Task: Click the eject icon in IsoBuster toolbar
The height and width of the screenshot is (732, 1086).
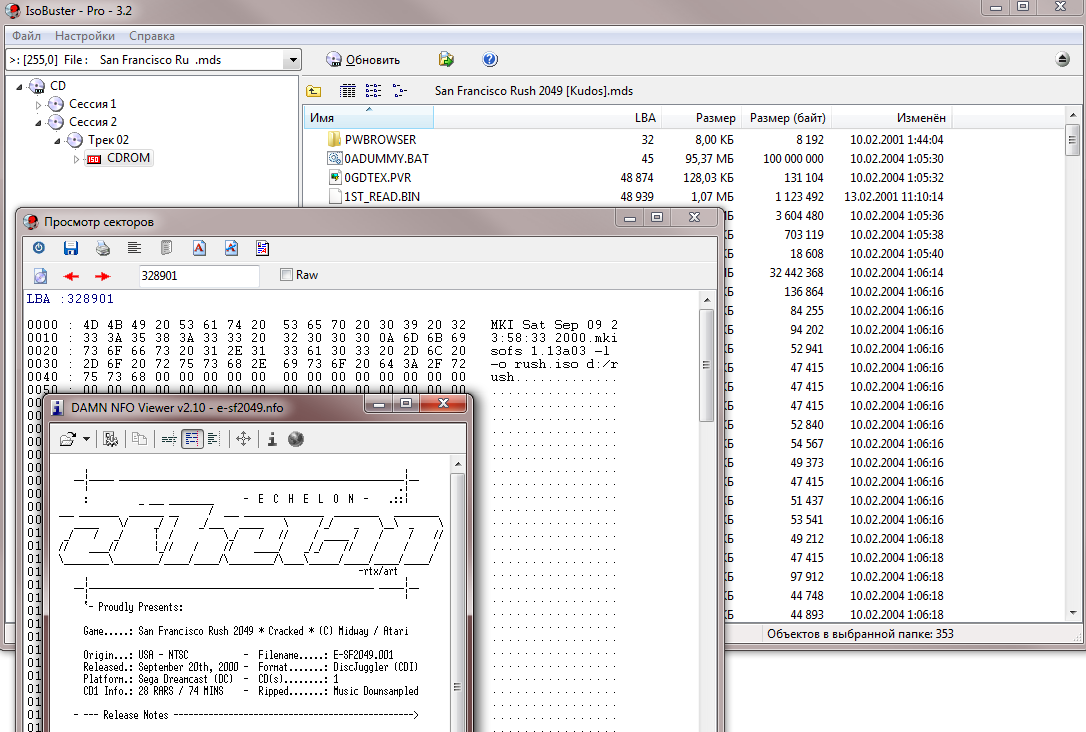Action: [x=1063, y=60]
